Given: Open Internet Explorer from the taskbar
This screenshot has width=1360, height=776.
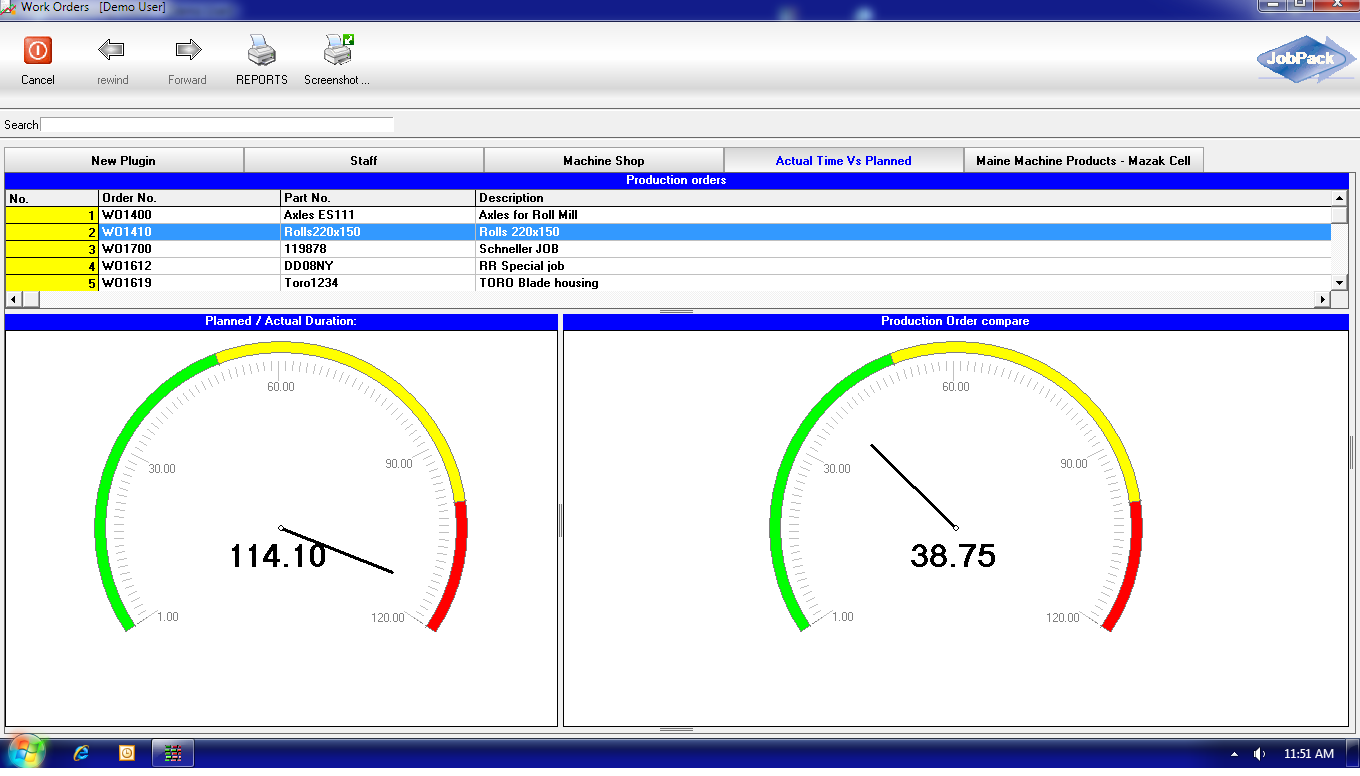Looking at the screenshot, I should (x=82, y=753).
